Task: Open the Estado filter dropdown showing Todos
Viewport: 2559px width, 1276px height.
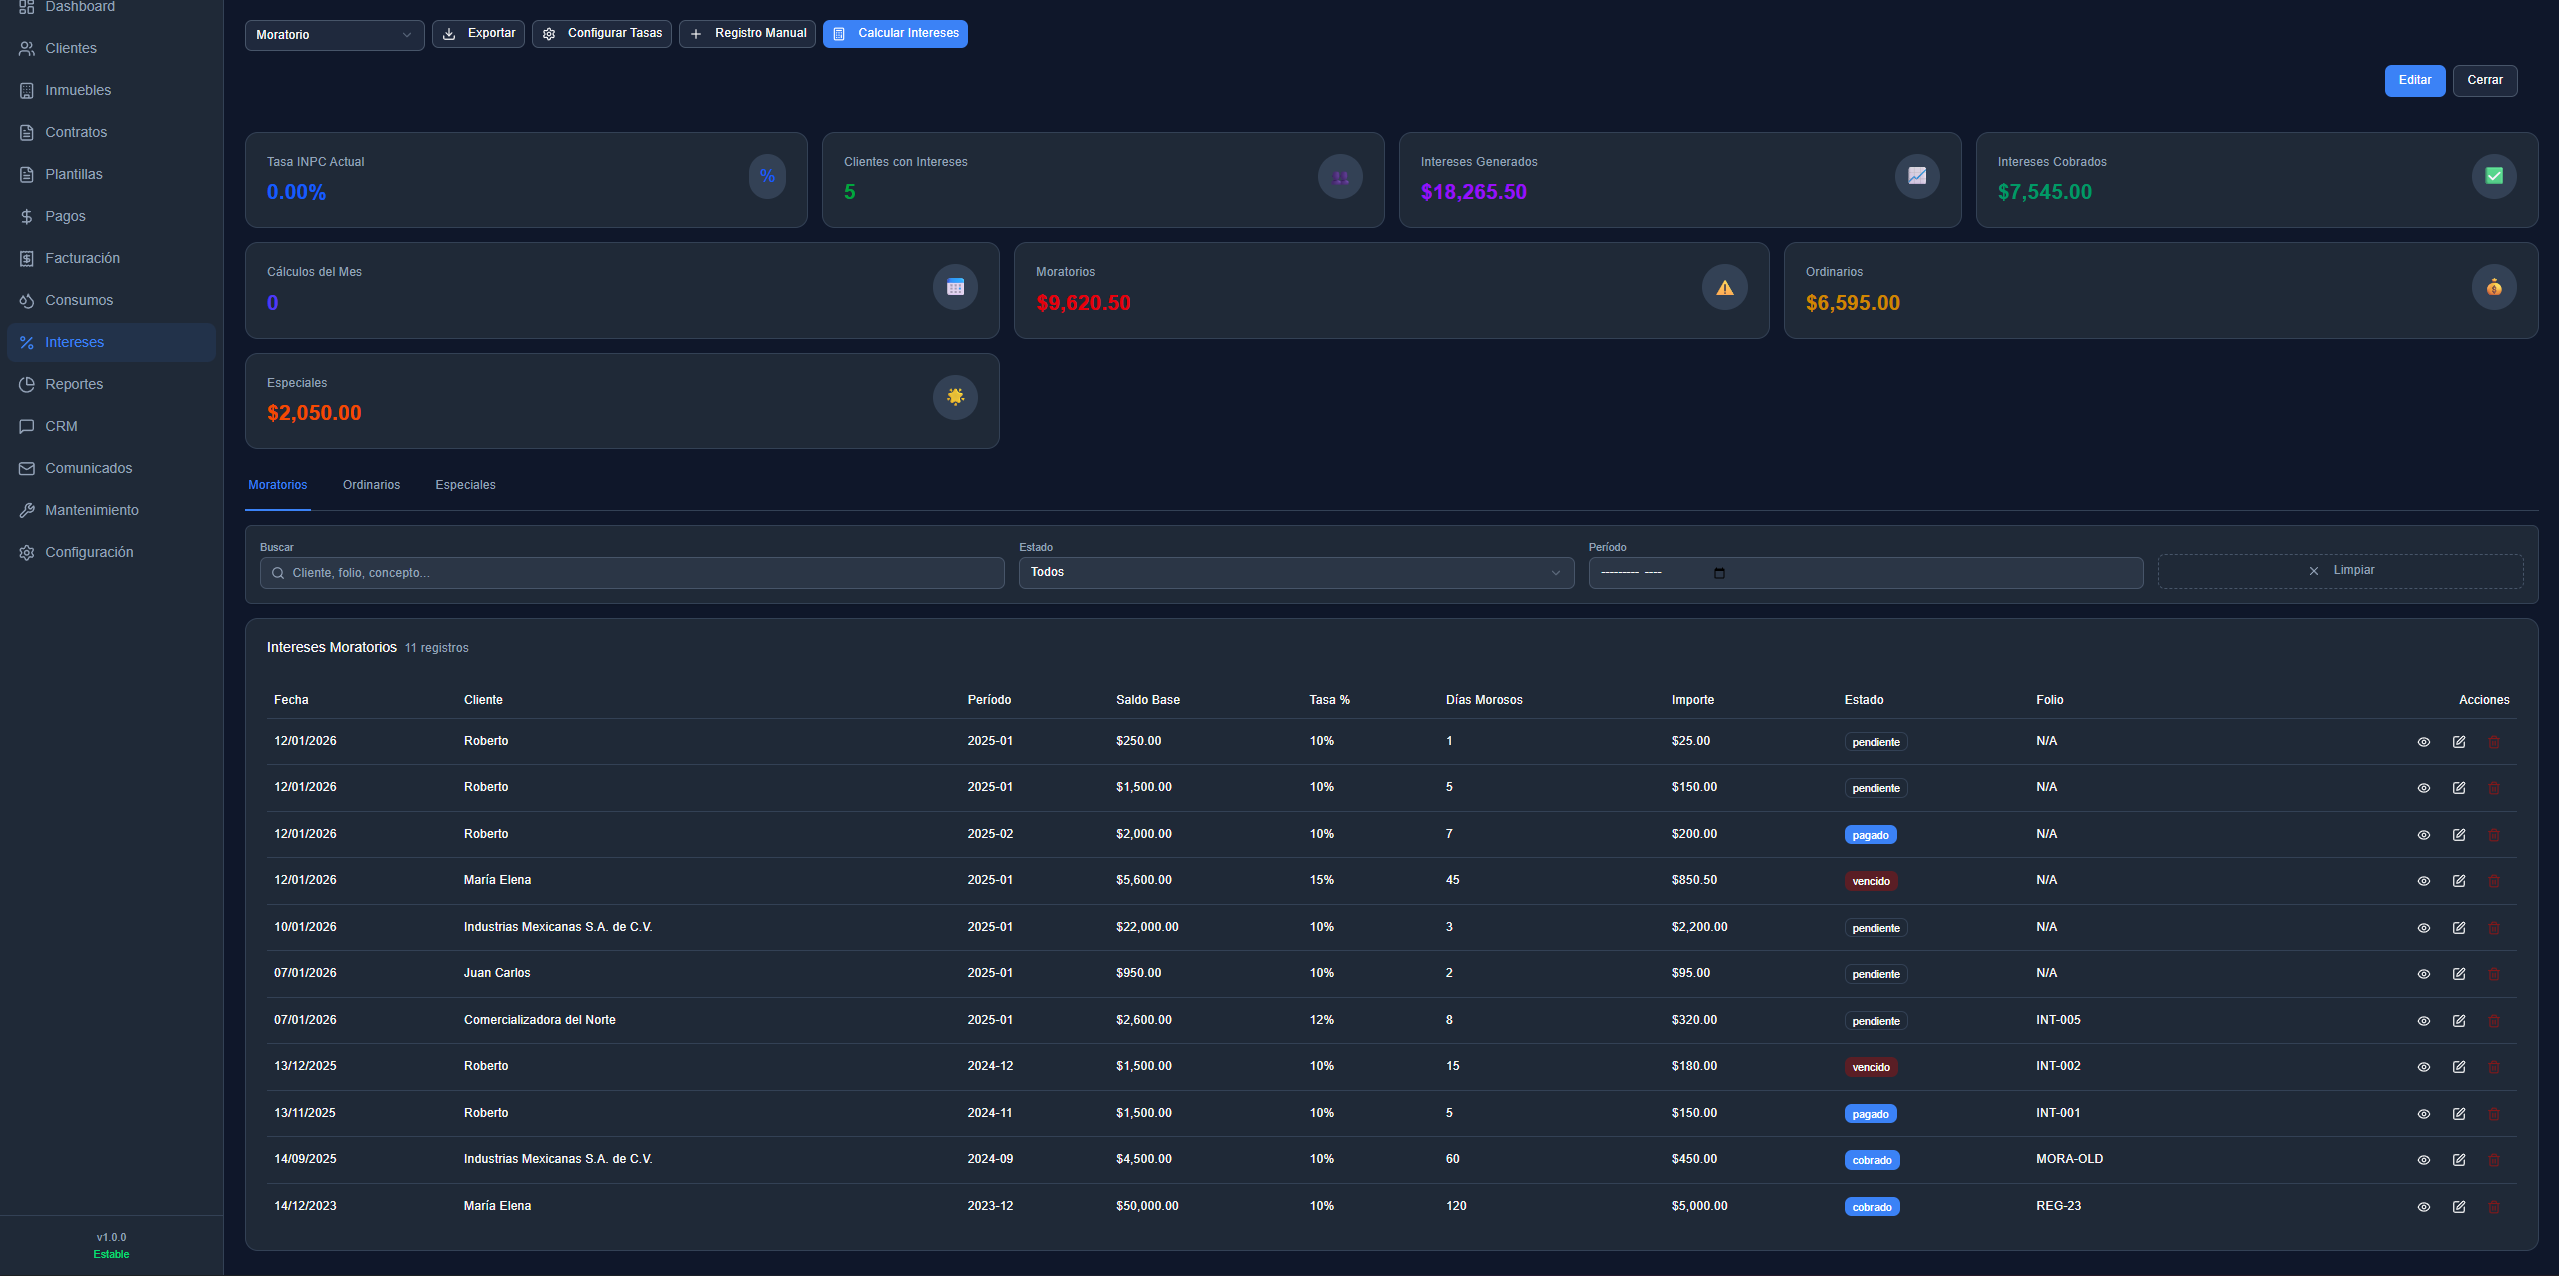Action: pyautogui.click(x=1295, y=573)
